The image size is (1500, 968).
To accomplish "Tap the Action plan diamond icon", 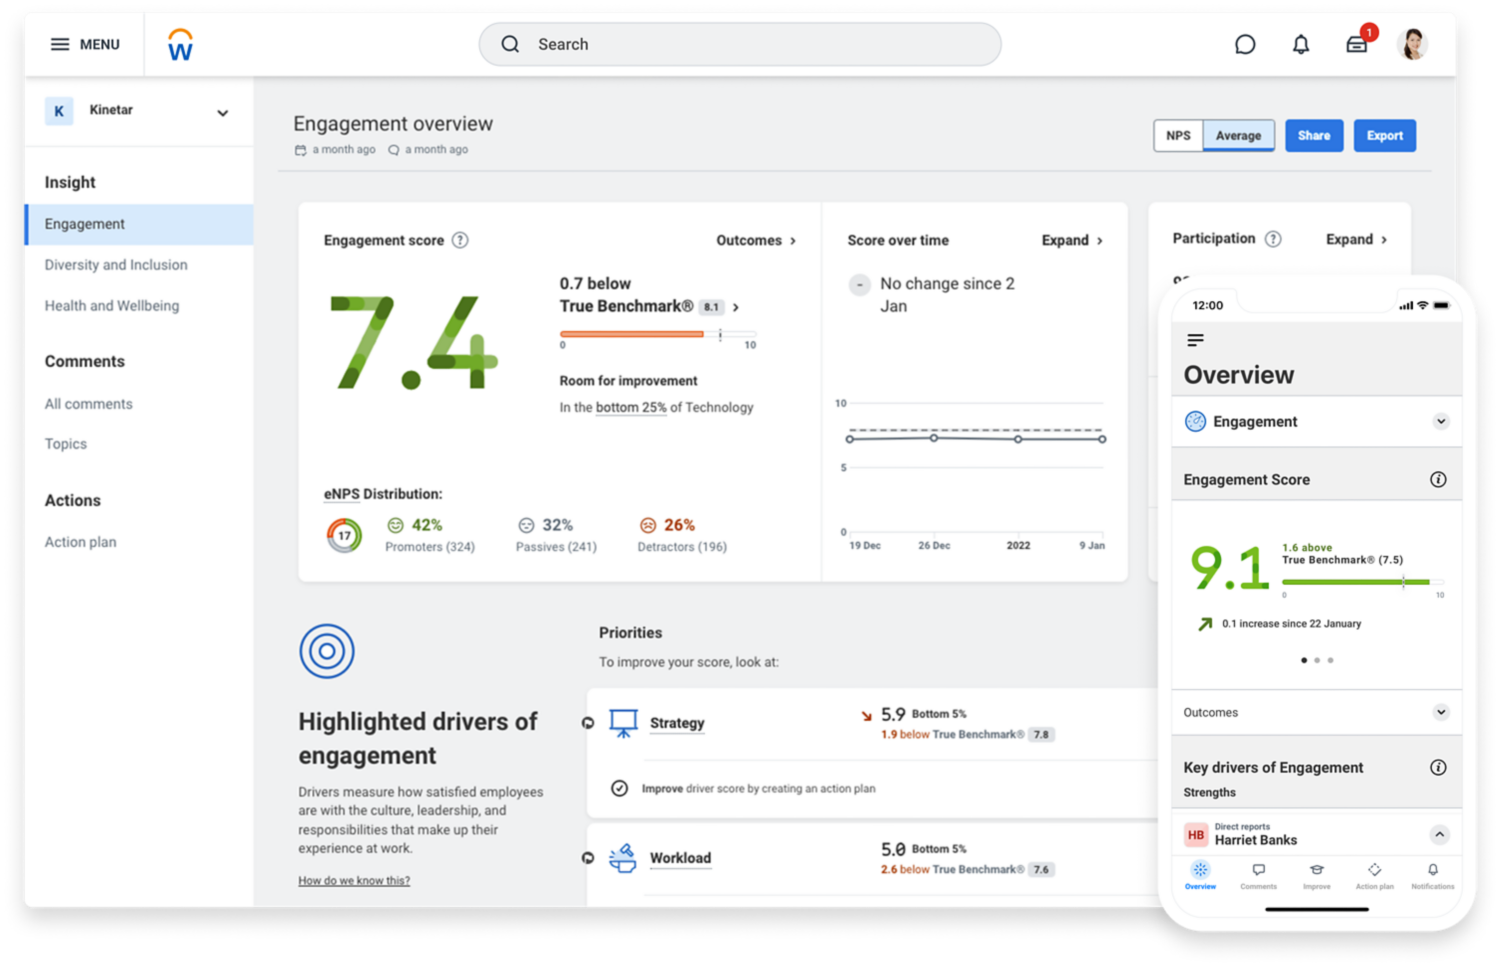I will [1375, 870].
